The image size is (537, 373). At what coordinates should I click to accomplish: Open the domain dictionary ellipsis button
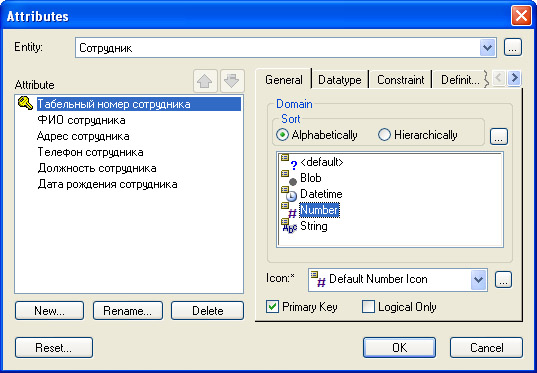(x=499, y=136)
